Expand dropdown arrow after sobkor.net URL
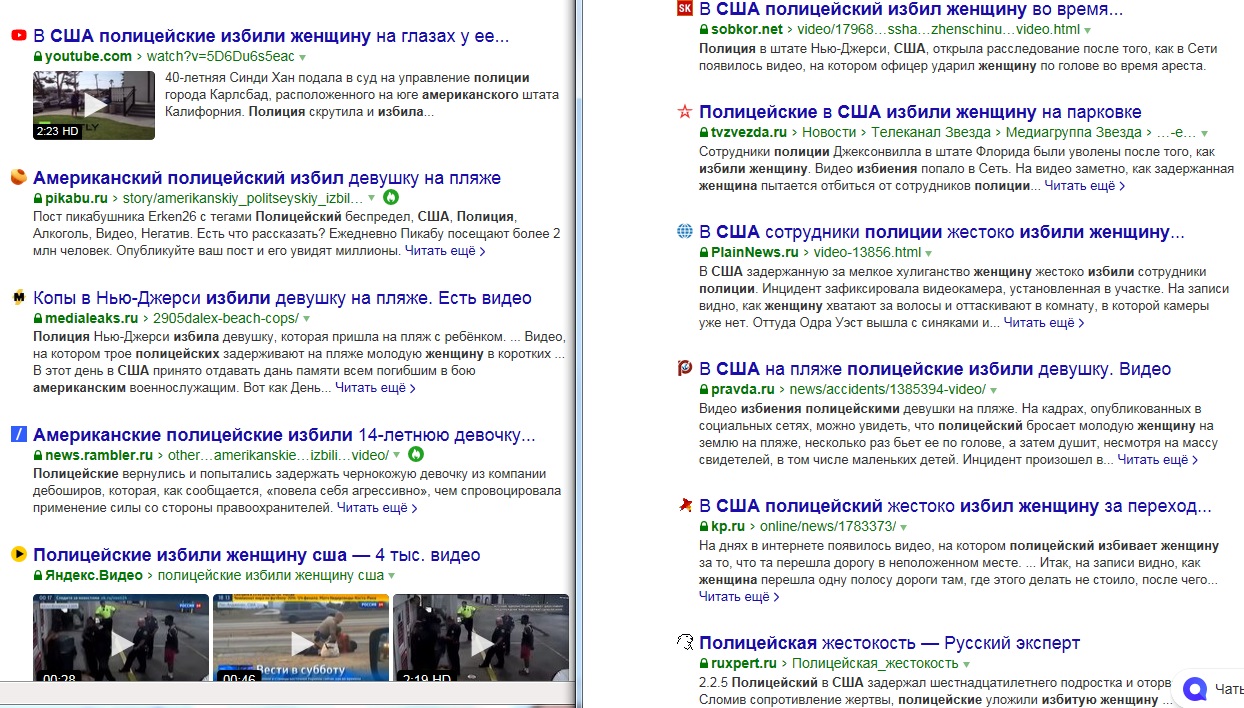The image size is (1244, 708). coord(1088,30)
